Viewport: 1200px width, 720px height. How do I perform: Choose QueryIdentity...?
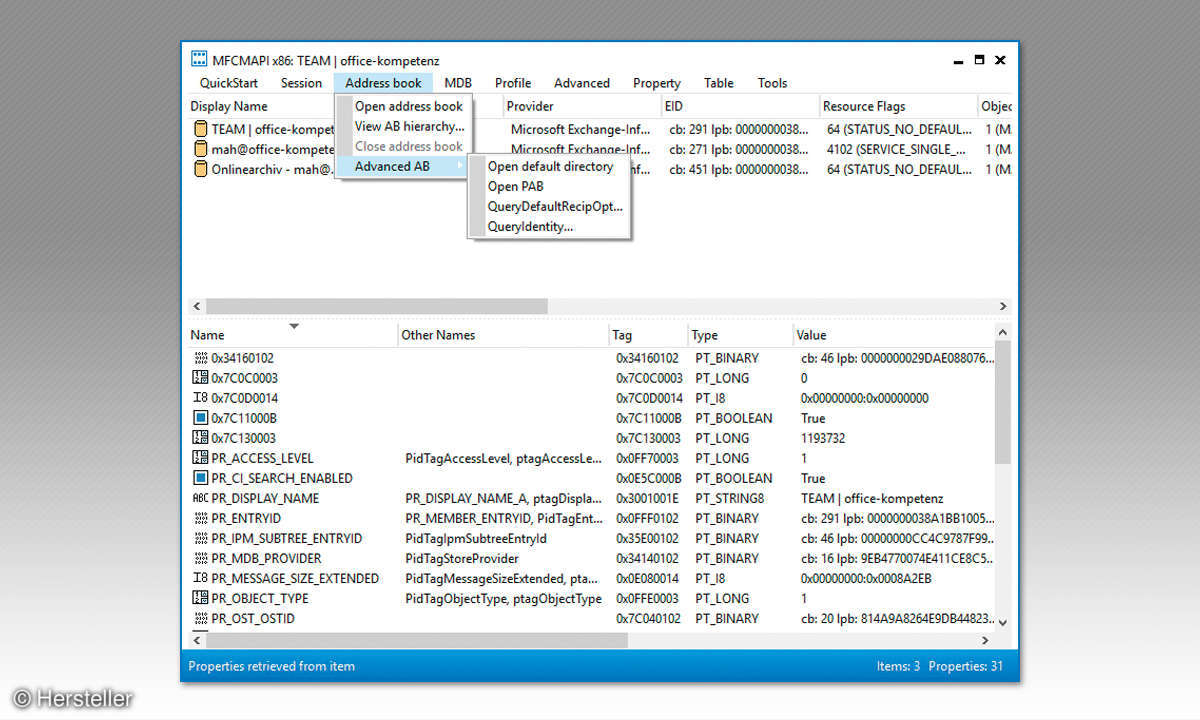pyautogui.click(x=550, y=226)
